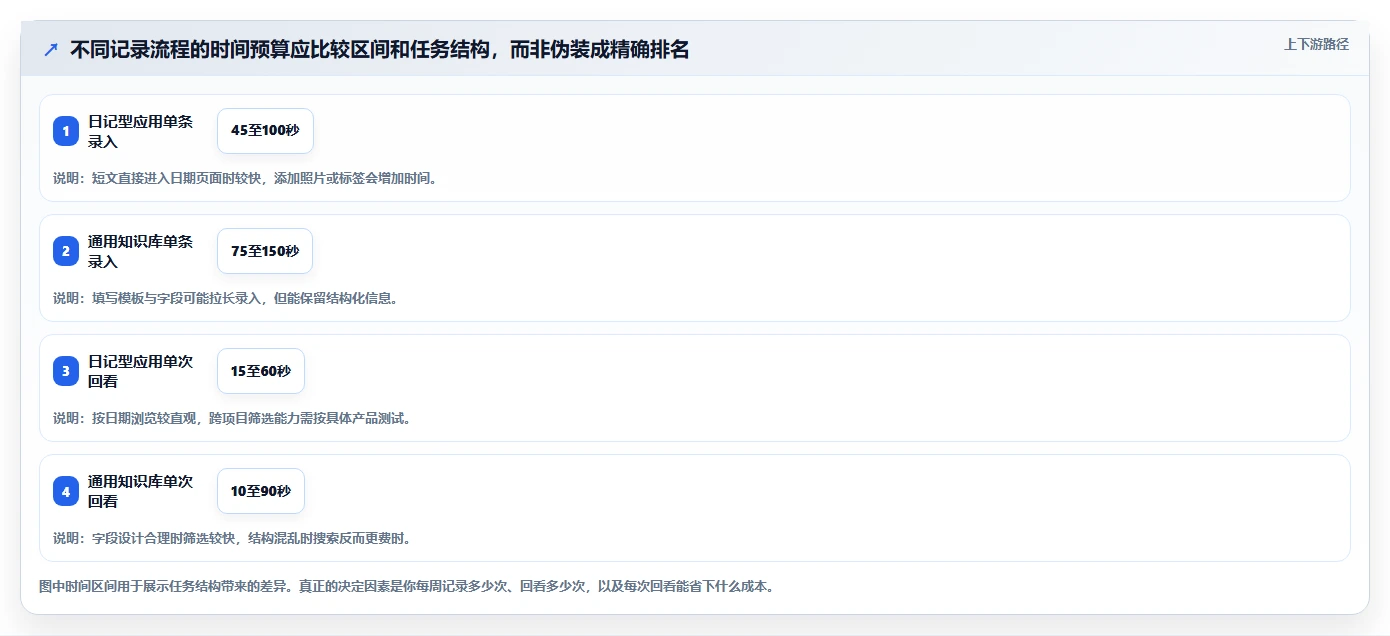
Task: Click the note starting 字段设计合理时
Action: tap(232, 538)
